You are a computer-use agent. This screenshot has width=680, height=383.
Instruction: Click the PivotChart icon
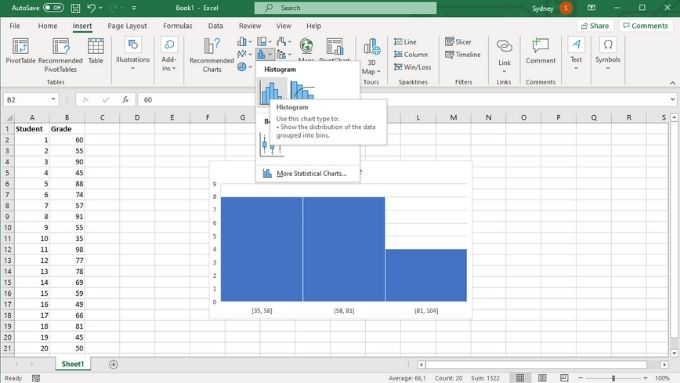[334, 46]
